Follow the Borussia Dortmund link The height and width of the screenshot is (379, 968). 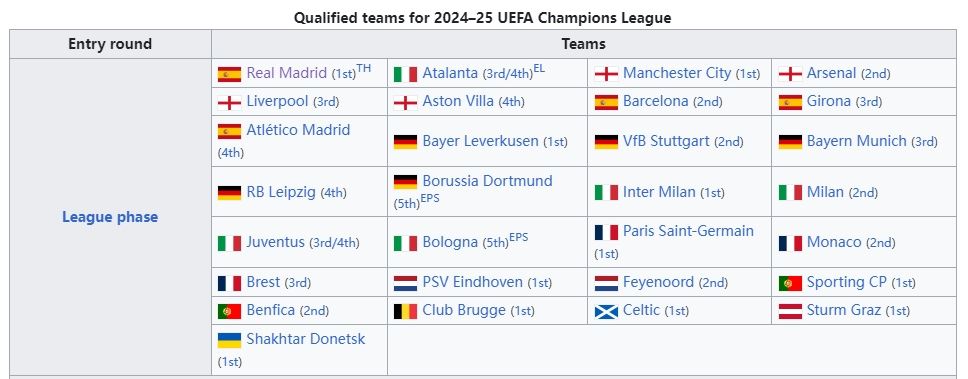pyautogui.click(x=487, y=181)
